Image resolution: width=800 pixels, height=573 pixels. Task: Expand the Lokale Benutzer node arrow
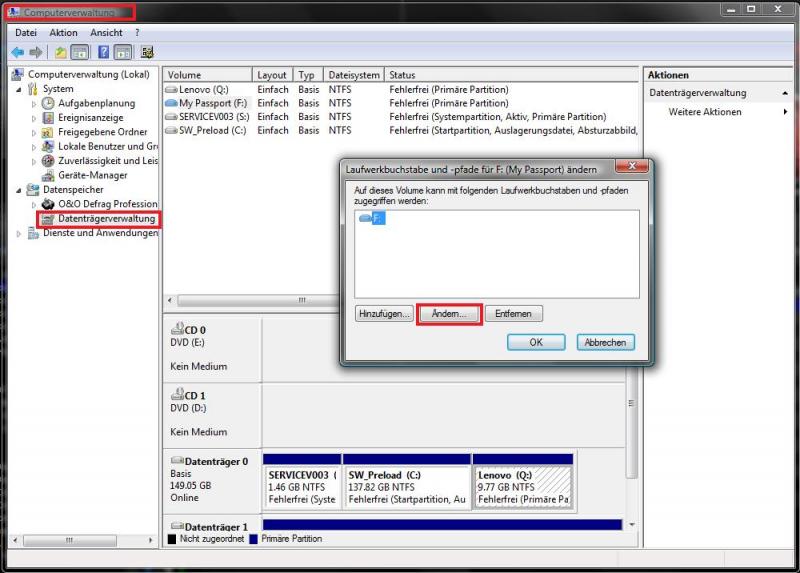click(34, 146)
